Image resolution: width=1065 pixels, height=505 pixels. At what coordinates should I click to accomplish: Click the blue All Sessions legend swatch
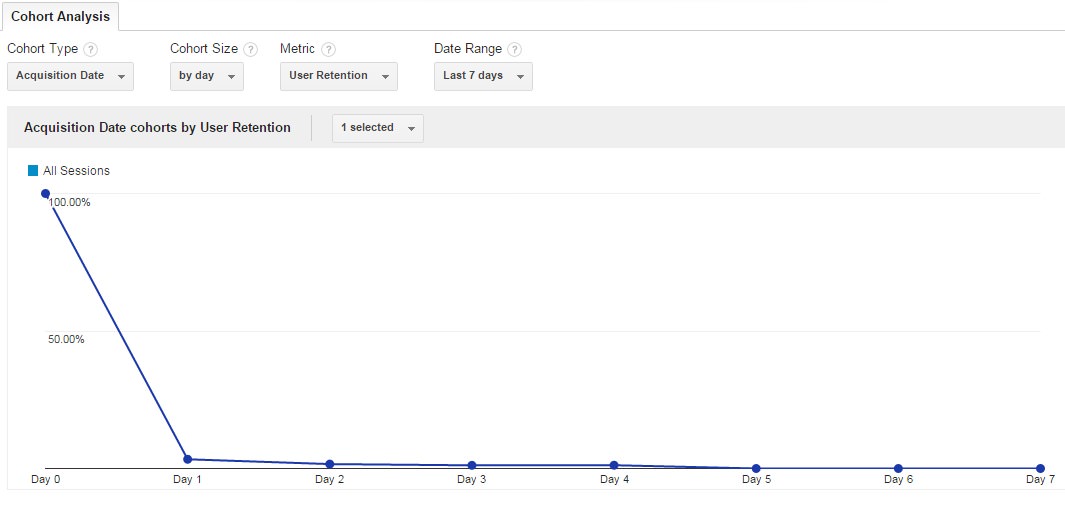pos(33,171)
